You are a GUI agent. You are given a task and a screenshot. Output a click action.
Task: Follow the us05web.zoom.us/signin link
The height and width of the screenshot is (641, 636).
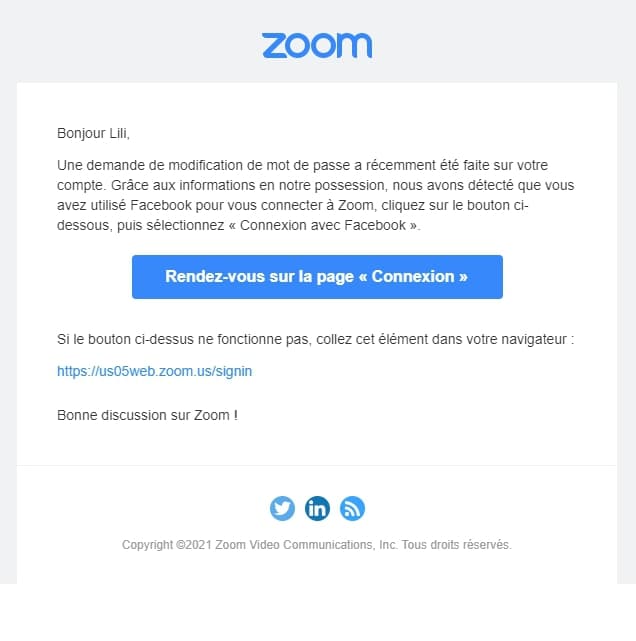[154, 370]
